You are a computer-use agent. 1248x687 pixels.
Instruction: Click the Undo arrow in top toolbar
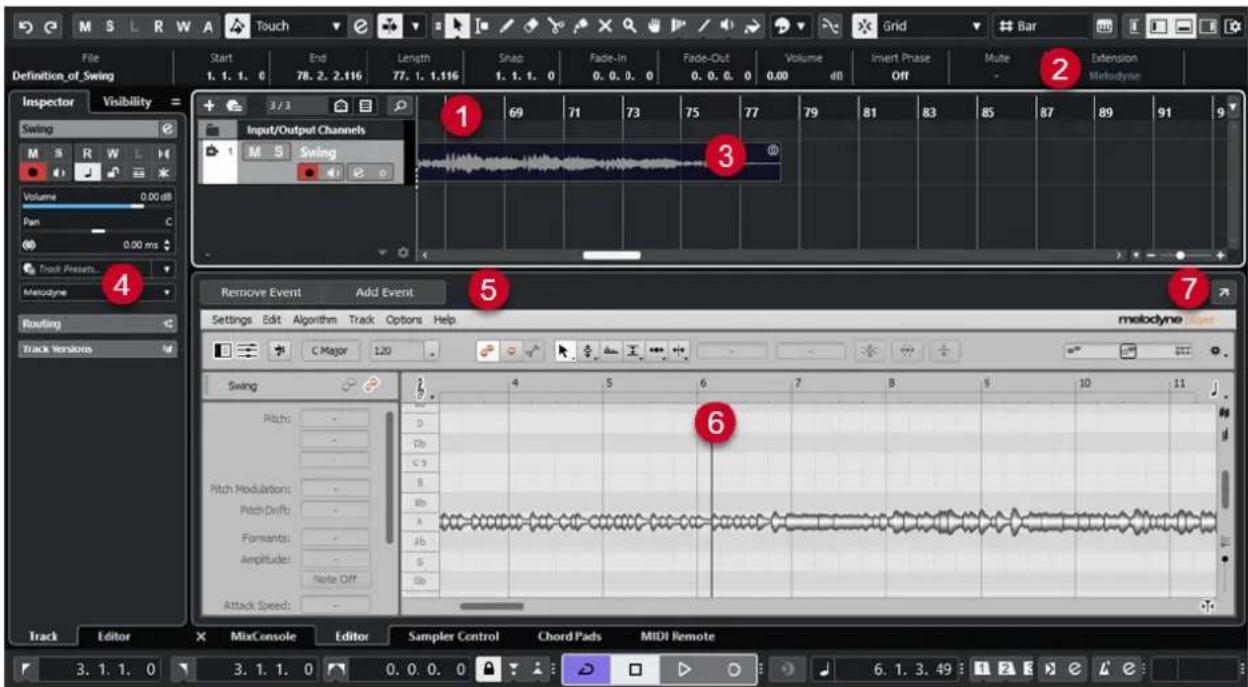pos(25,25)
